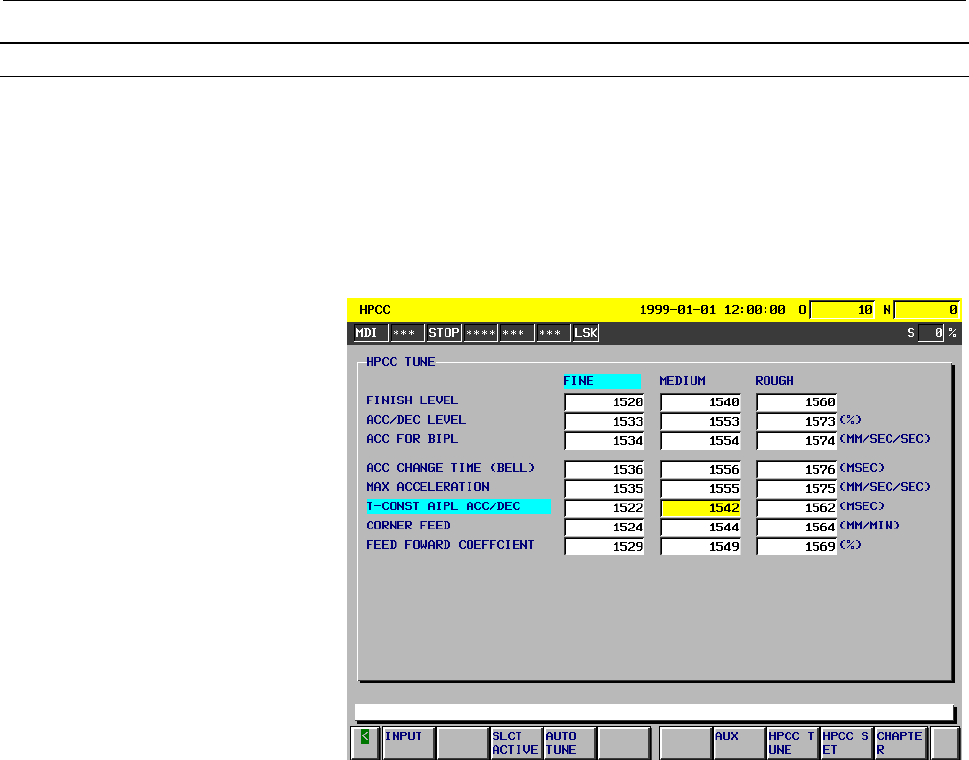Select Acc Change Time field 1536

point(604,470)
